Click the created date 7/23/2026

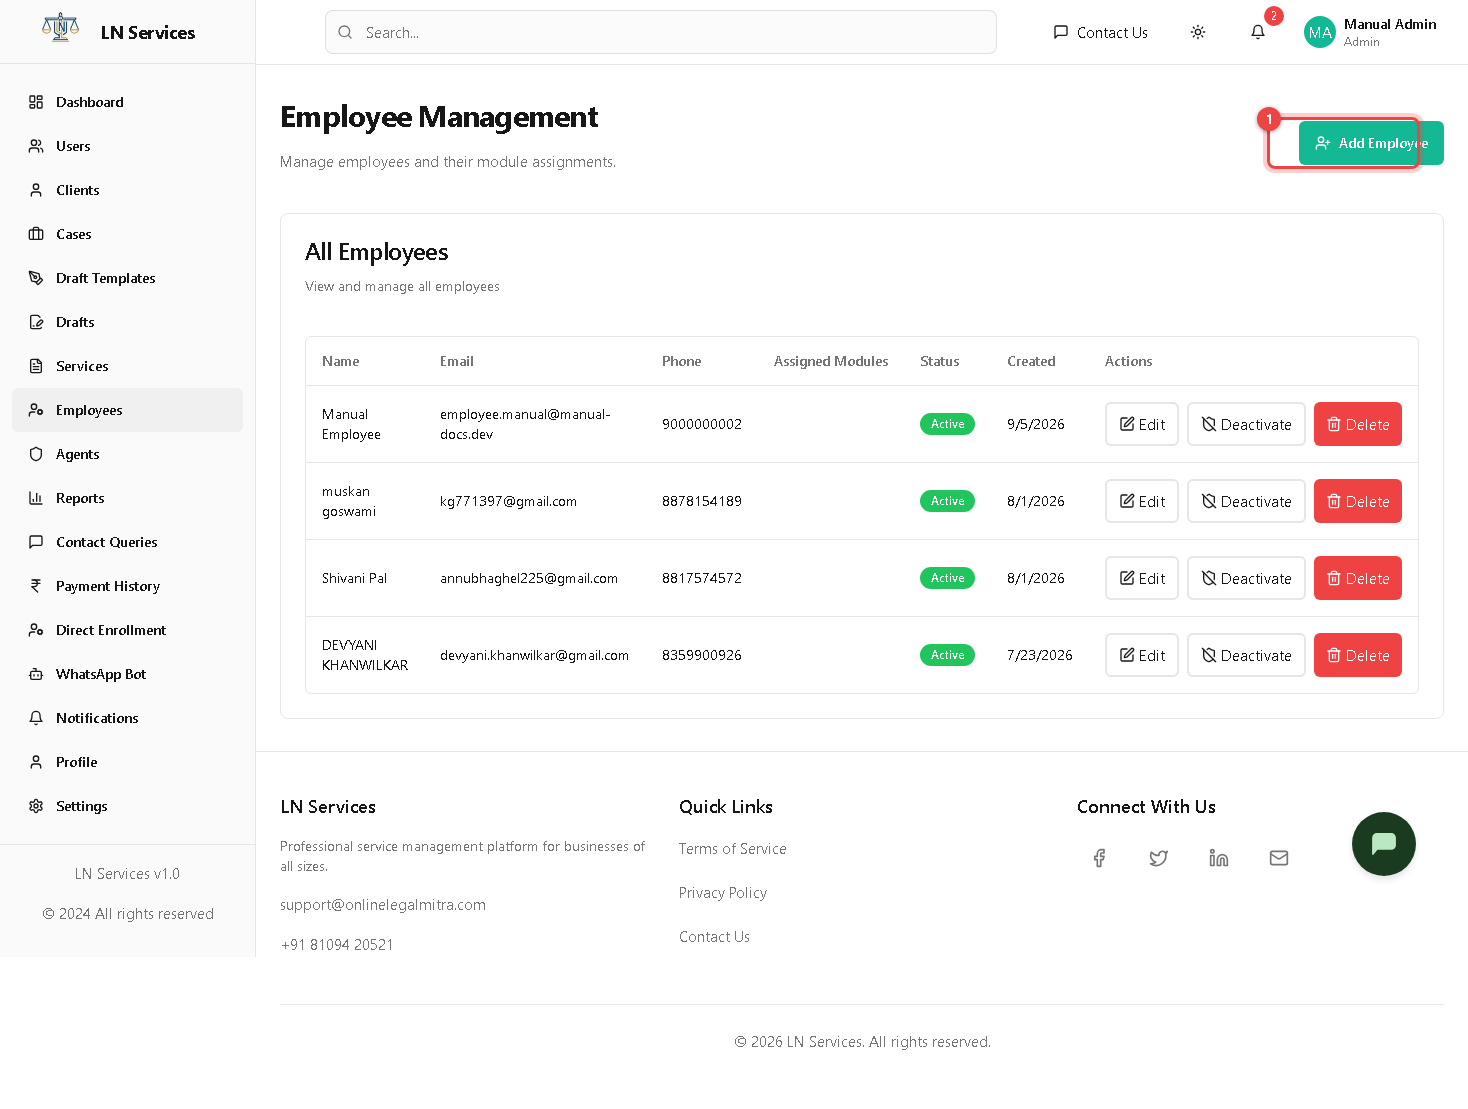click(x=1040, y=655)
